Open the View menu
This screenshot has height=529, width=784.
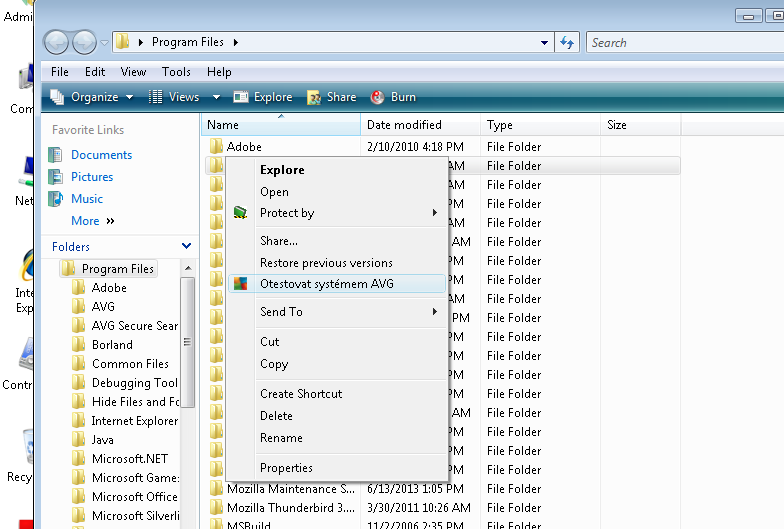133,72
